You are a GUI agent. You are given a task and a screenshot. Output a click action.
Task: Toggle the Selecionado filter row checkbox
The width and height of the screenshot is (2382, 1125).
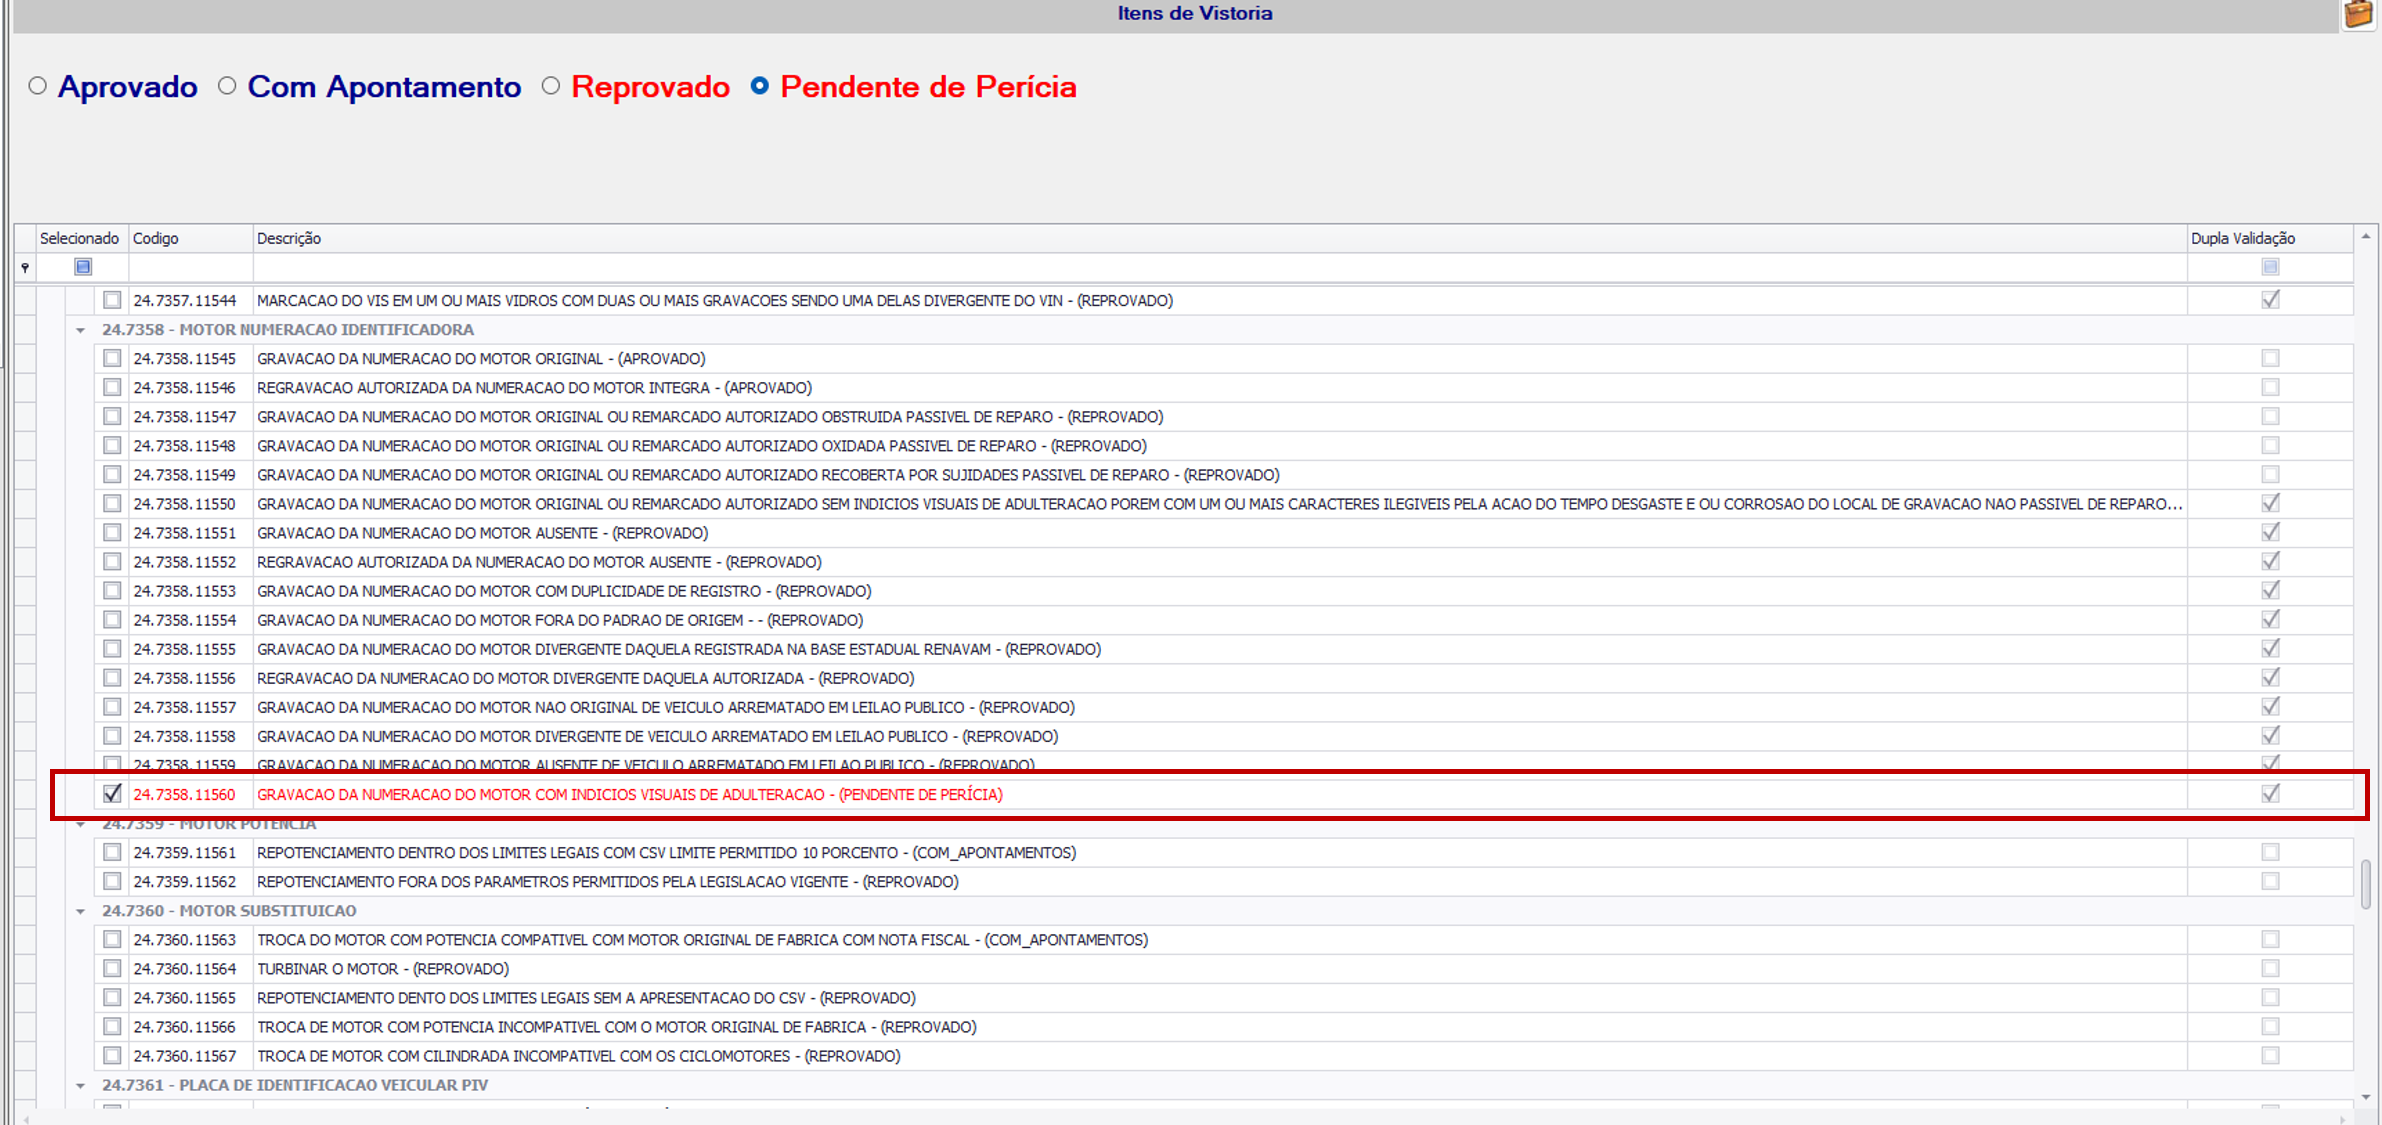[83, 267]
